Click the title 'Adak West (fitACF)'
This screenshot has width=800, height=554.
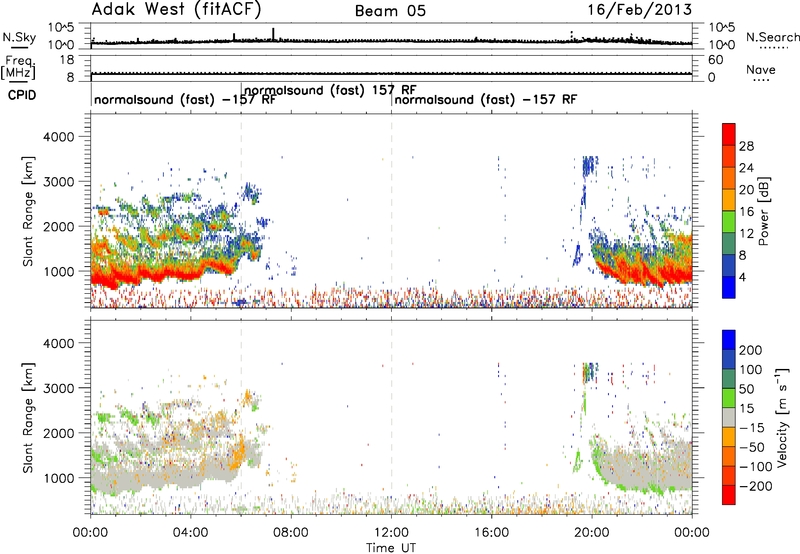[x=176, y=10]
